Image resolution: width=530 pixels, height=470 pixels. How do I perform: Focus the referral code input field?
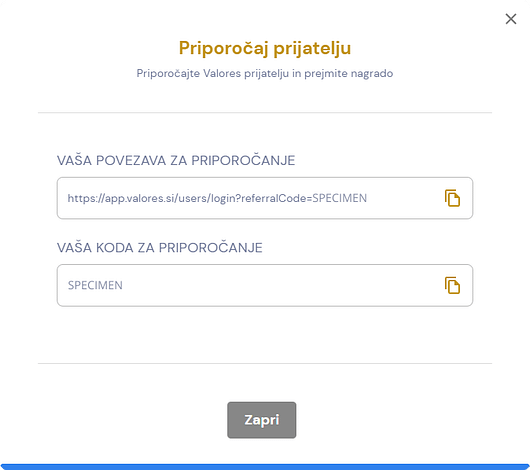[x=265, y=285]
